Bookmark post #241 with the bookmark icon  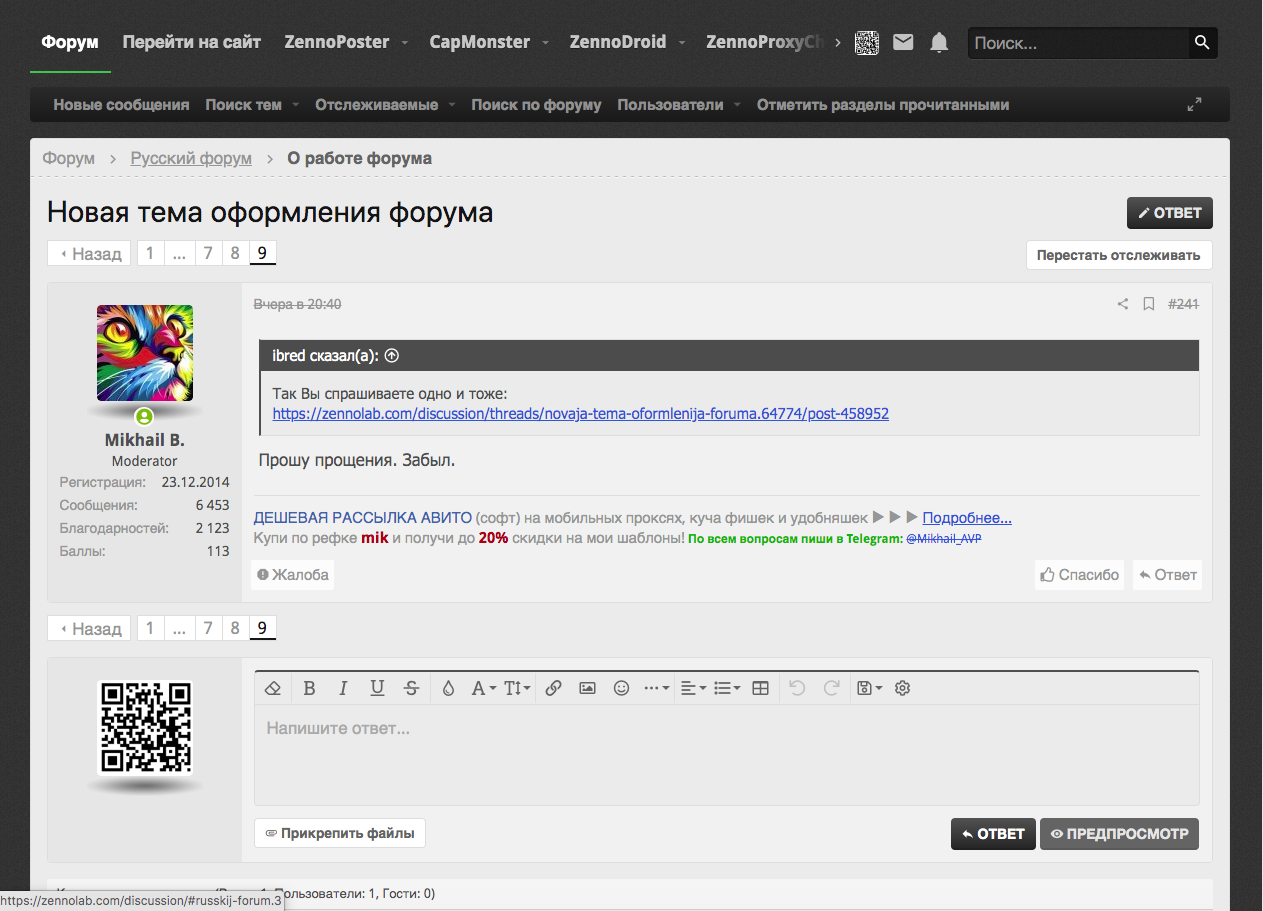pyautogui.click(x=1149, y=304)
